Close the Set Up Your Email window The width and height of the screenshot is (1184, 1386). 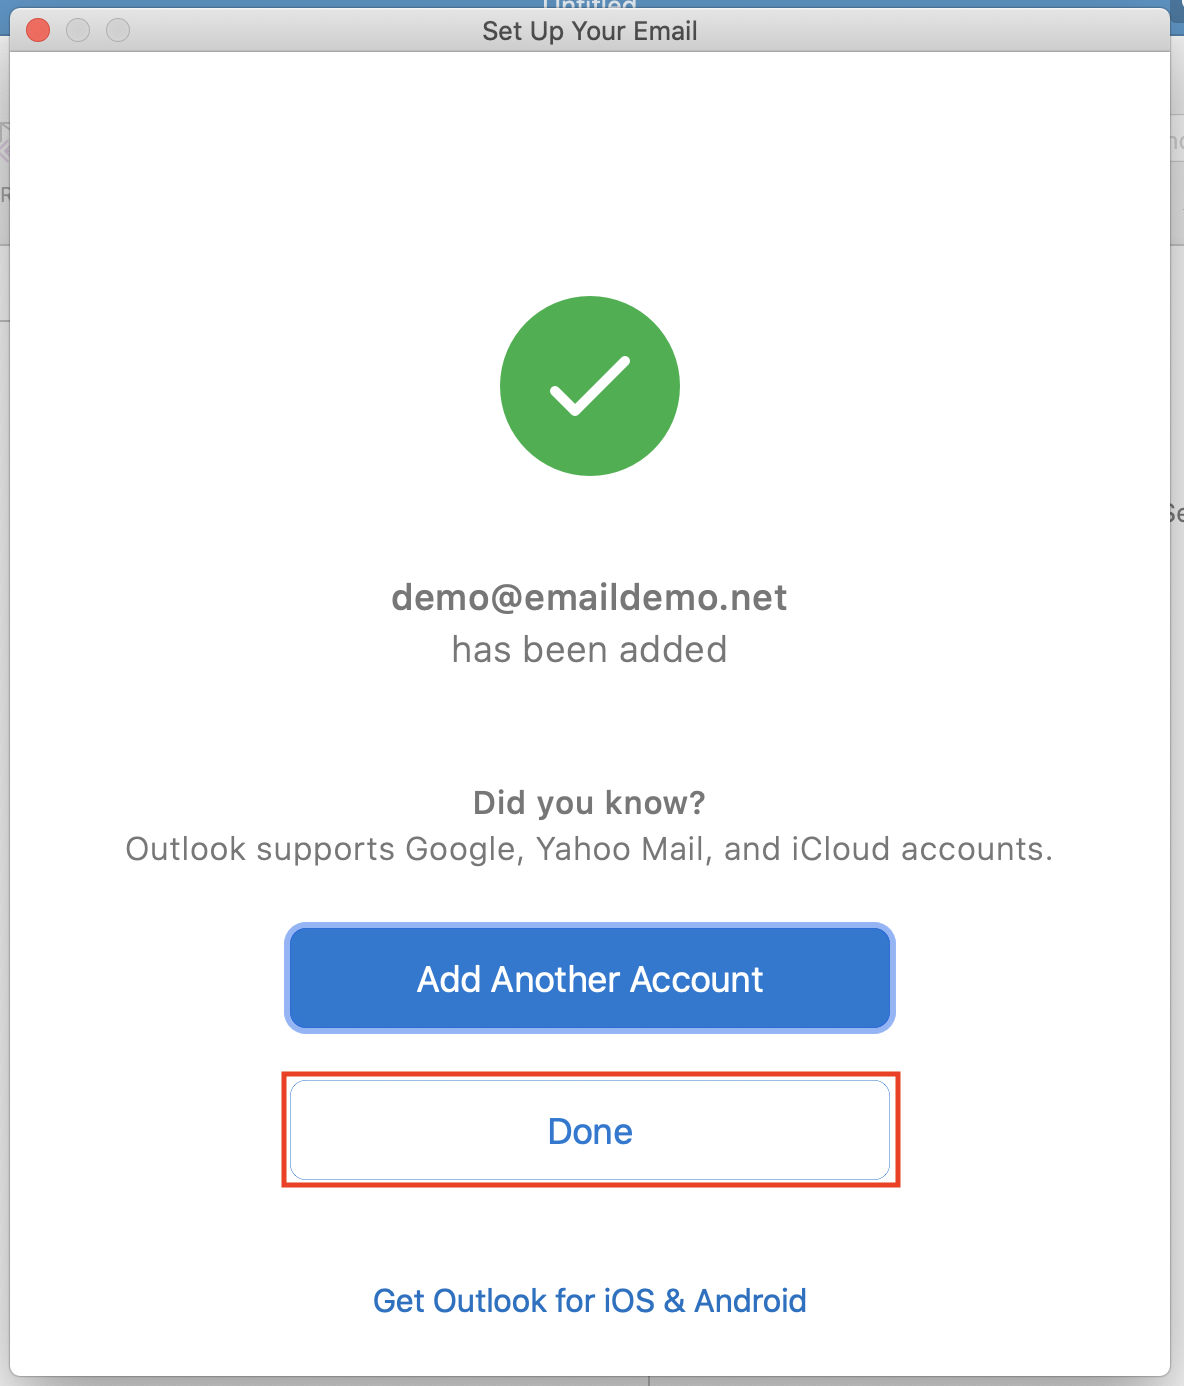coord(38,30)
